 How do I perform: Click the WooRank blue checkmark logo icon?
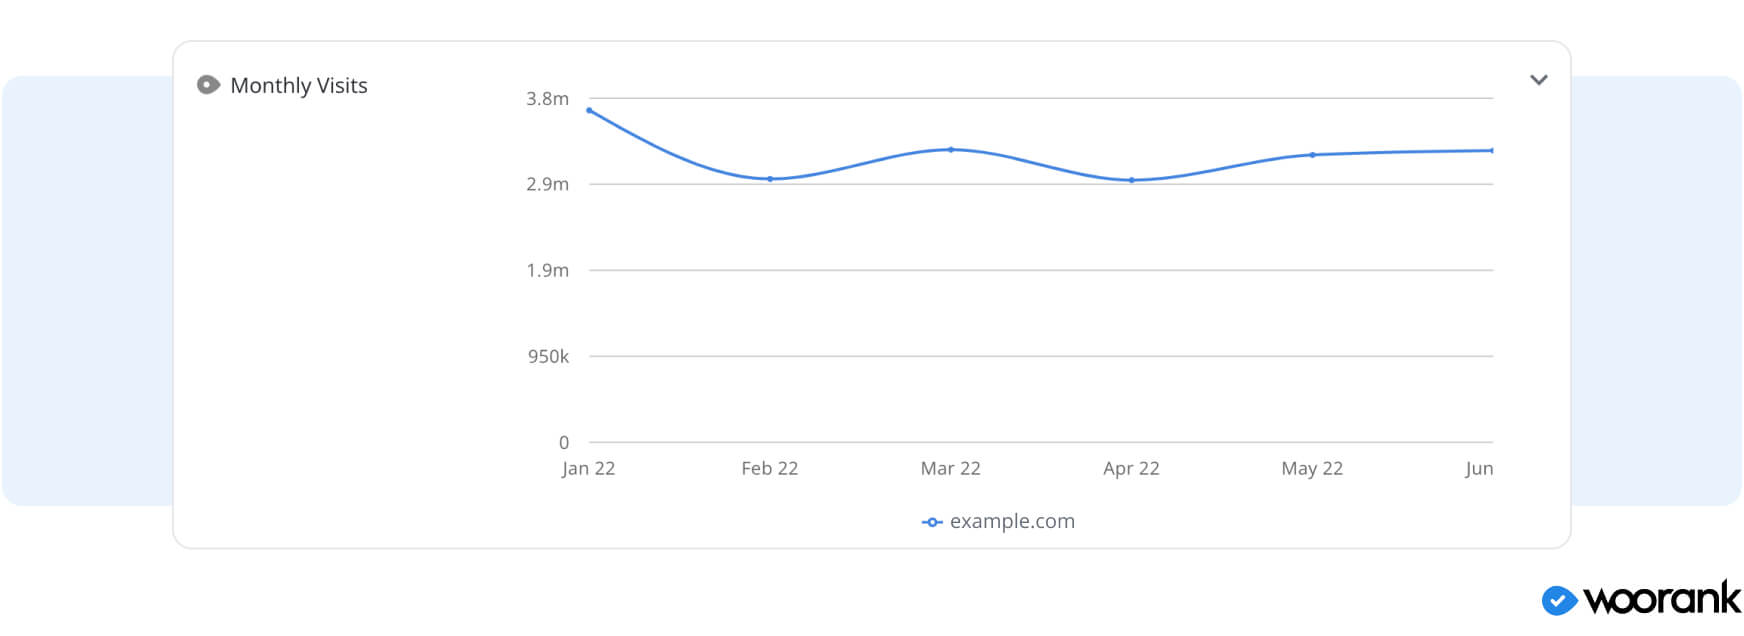pos(1558,600)
